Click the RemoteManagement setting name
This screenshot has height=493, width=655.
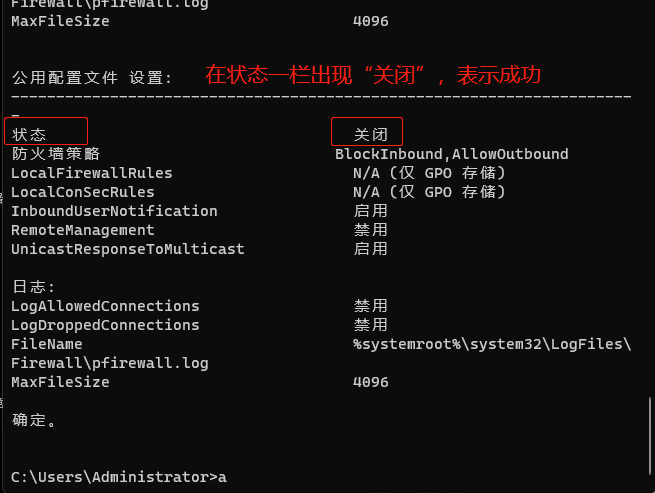[83, 230]
